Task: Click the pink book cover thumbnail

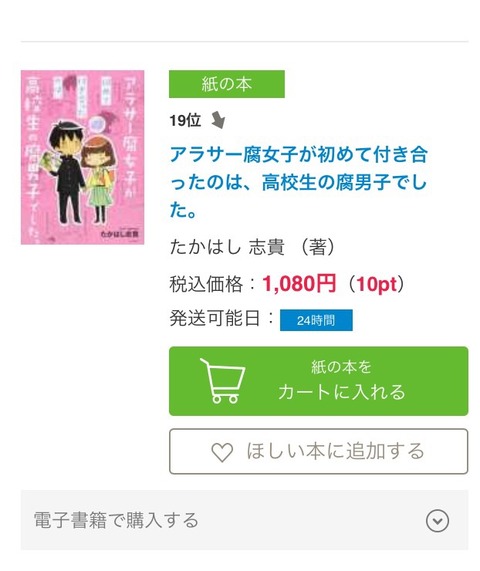Action: point(82,157)
